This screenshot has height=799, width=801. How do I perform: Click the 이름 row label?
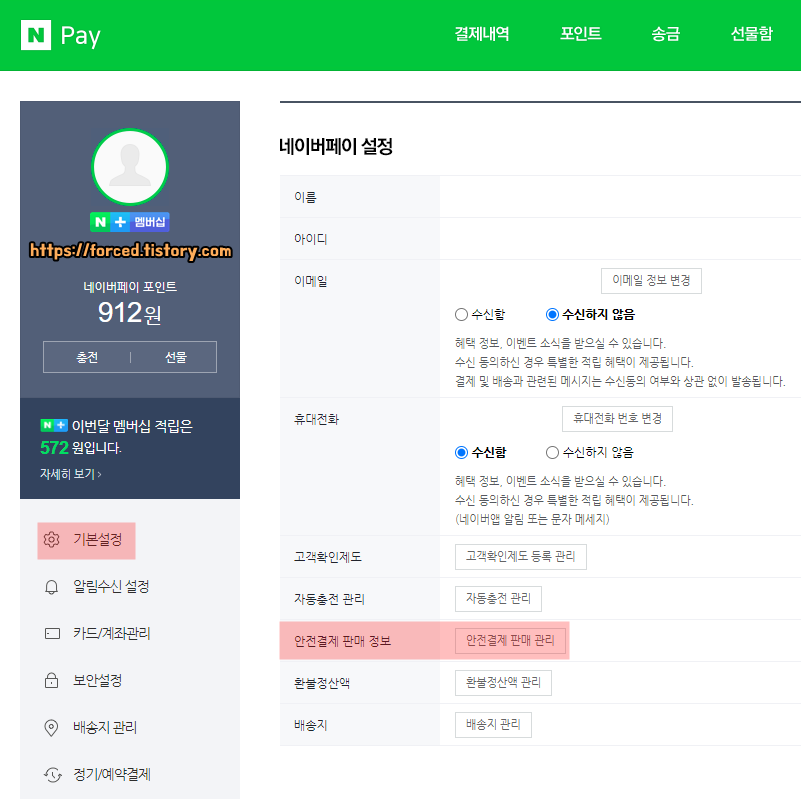pos(305,197)
